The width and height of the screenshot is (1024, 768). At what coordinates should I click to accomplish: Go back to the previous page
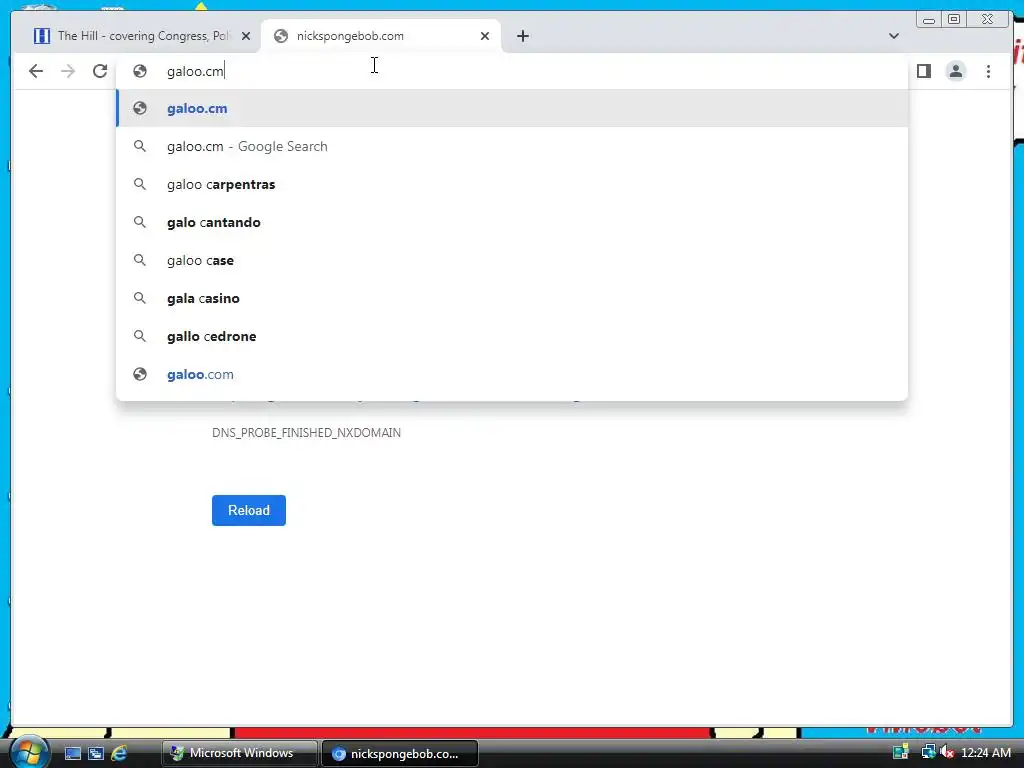click(36, 71)
